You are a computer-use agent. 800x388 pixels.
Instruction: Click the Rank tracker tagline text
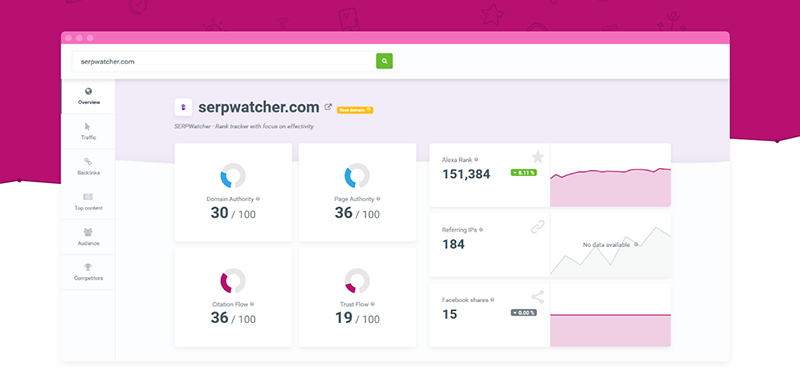244,126
